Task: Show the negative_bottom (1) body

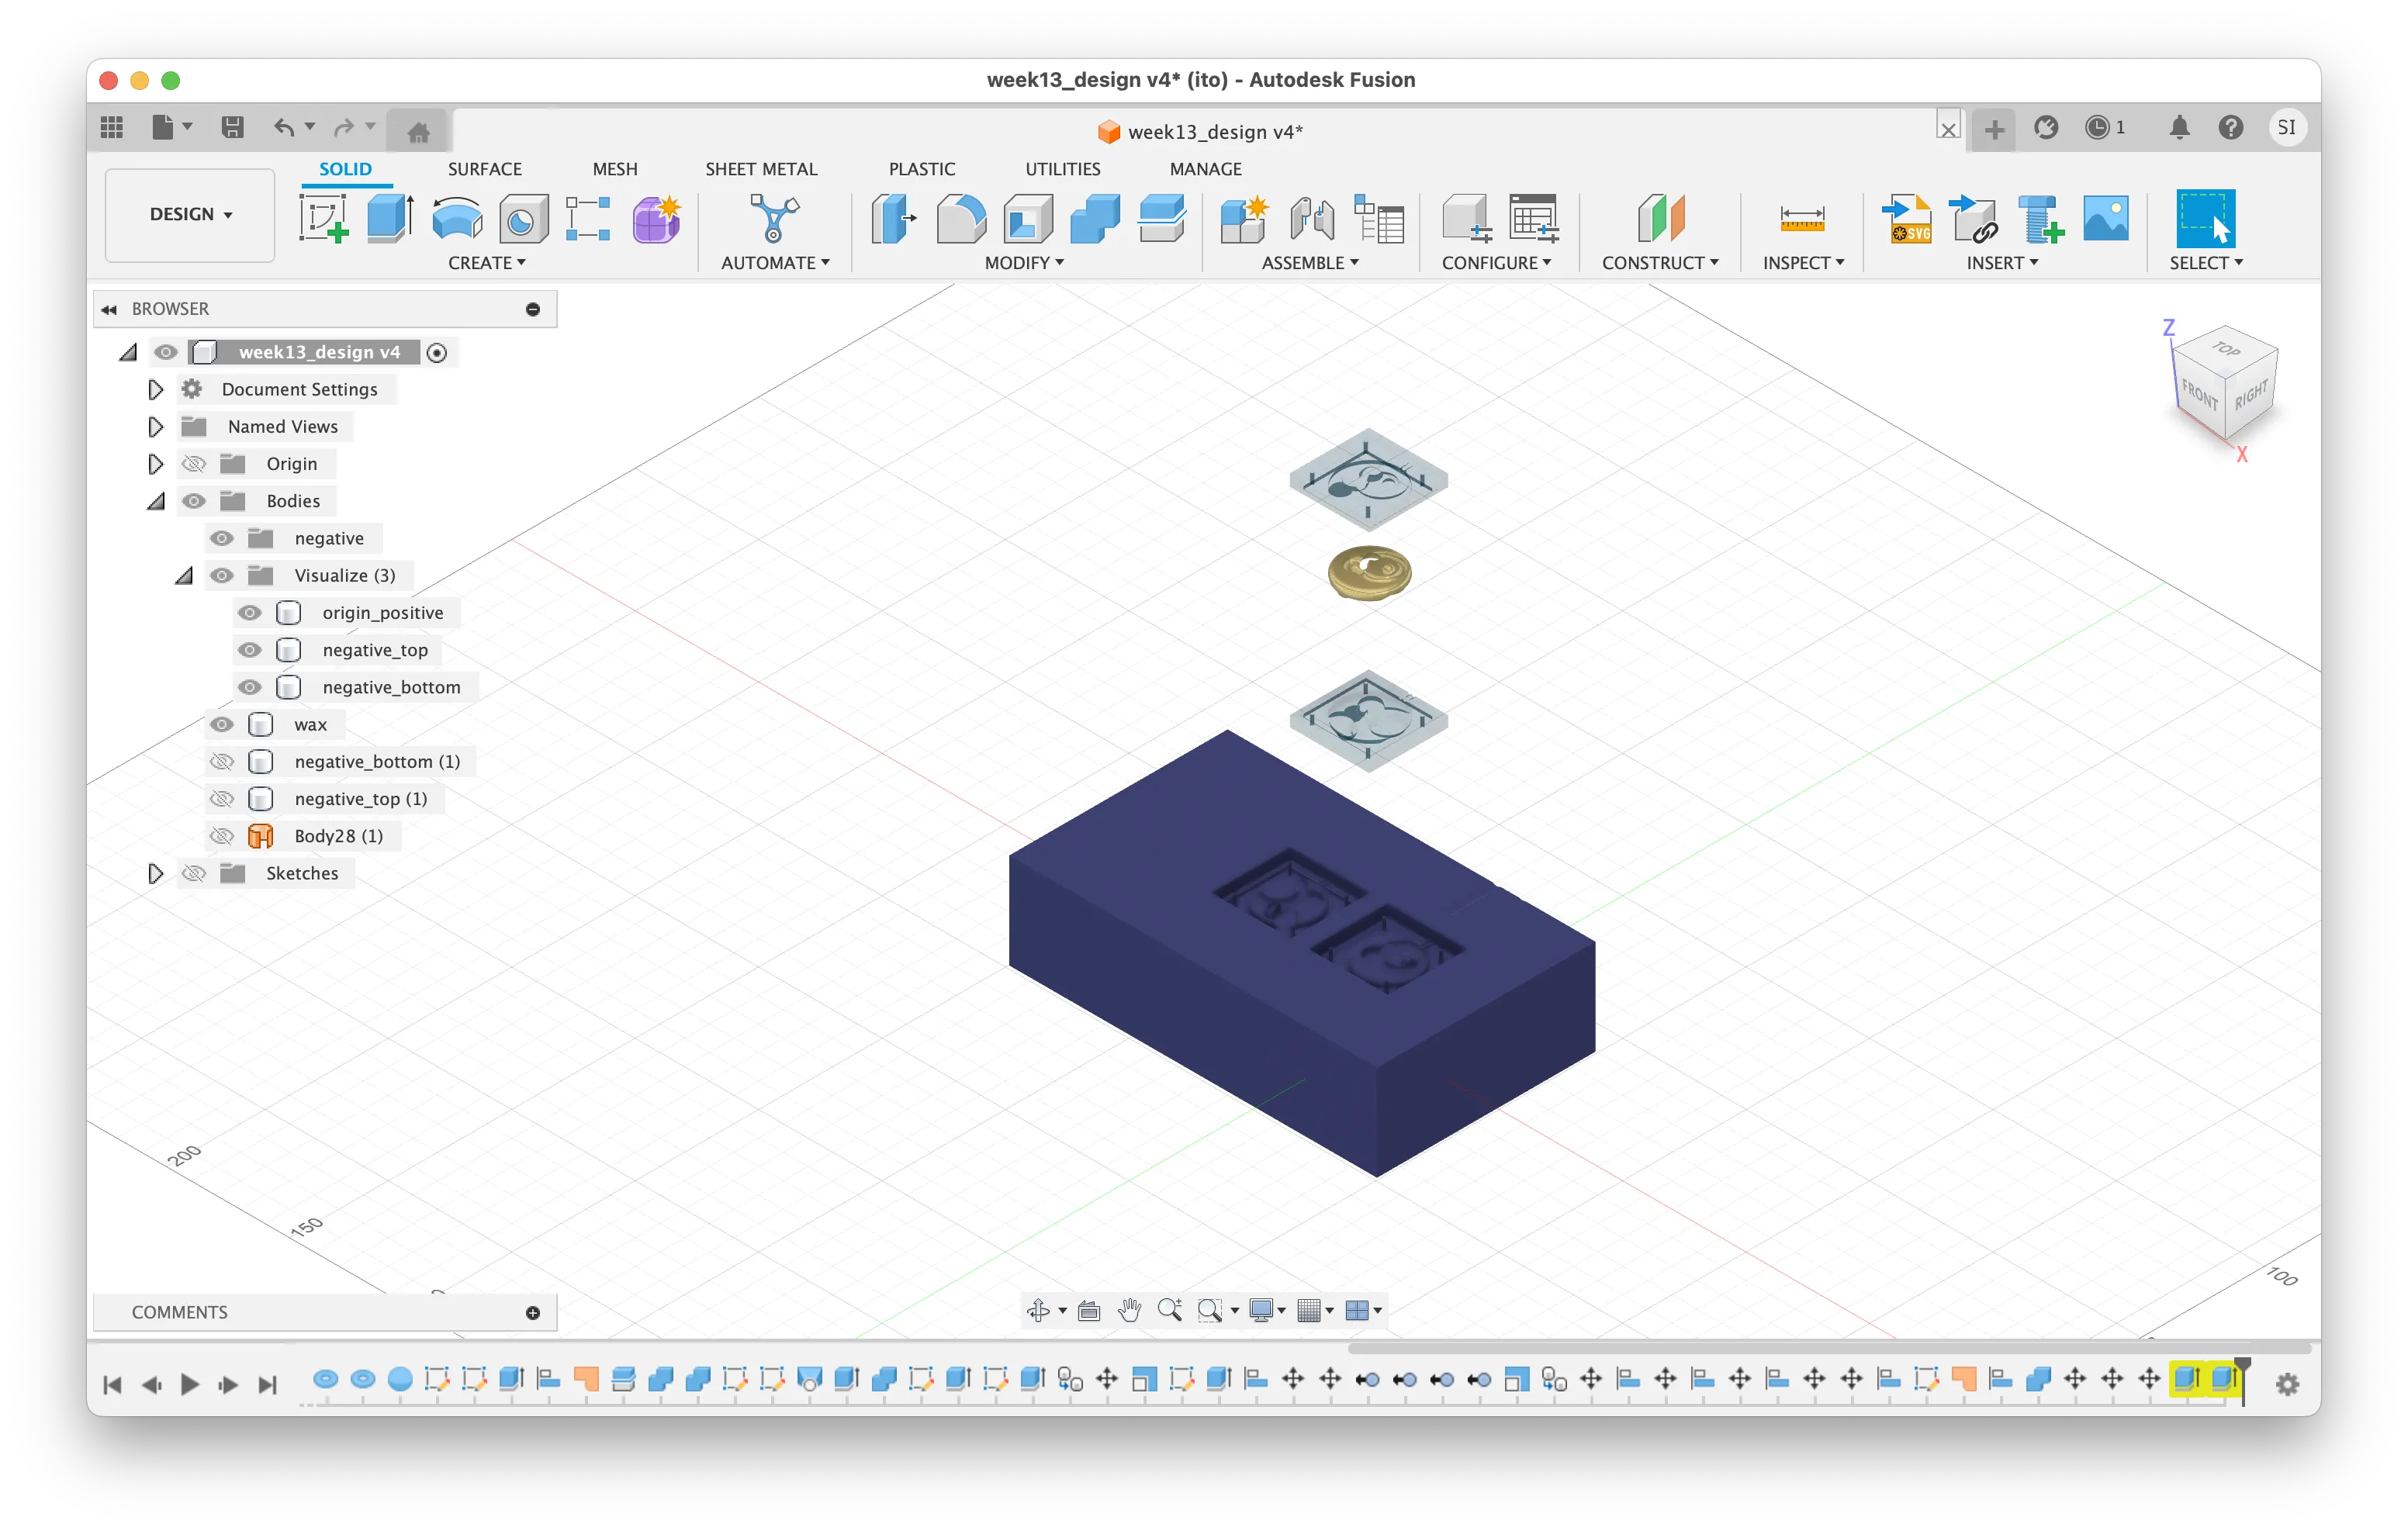Action: click(x=222, y=761)
